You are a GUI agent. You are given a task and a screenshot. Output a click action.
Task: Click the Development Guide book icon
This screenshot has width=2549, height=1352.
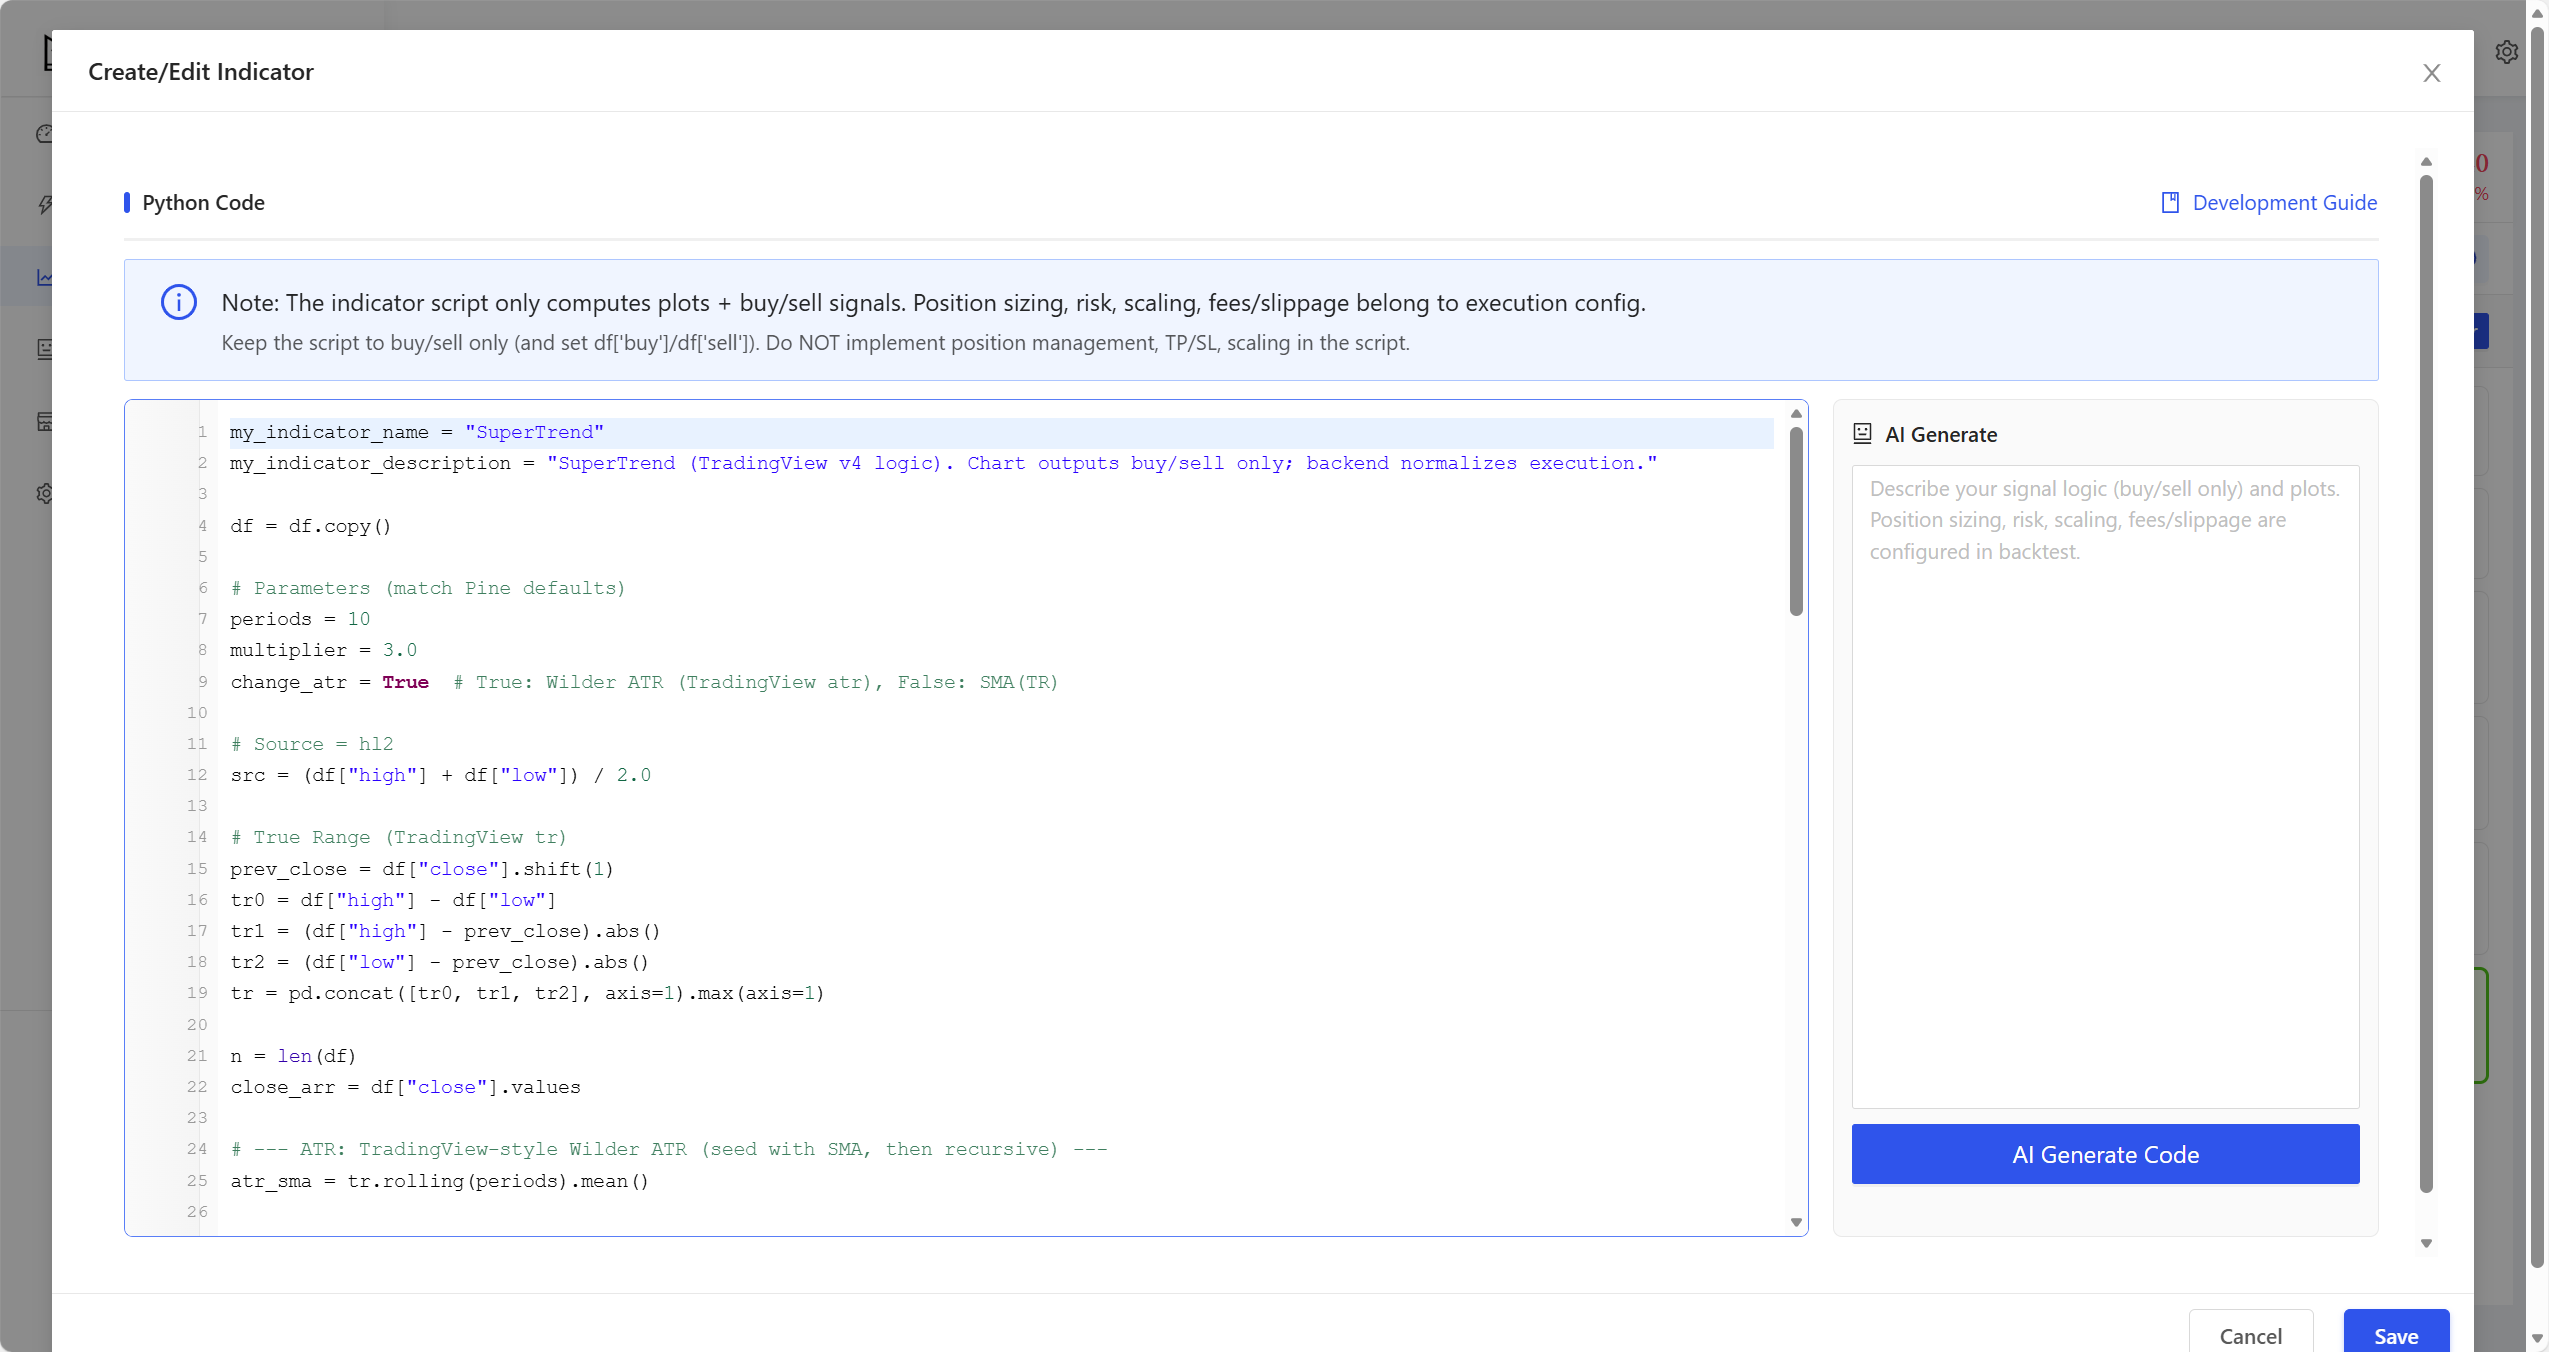2170,202
